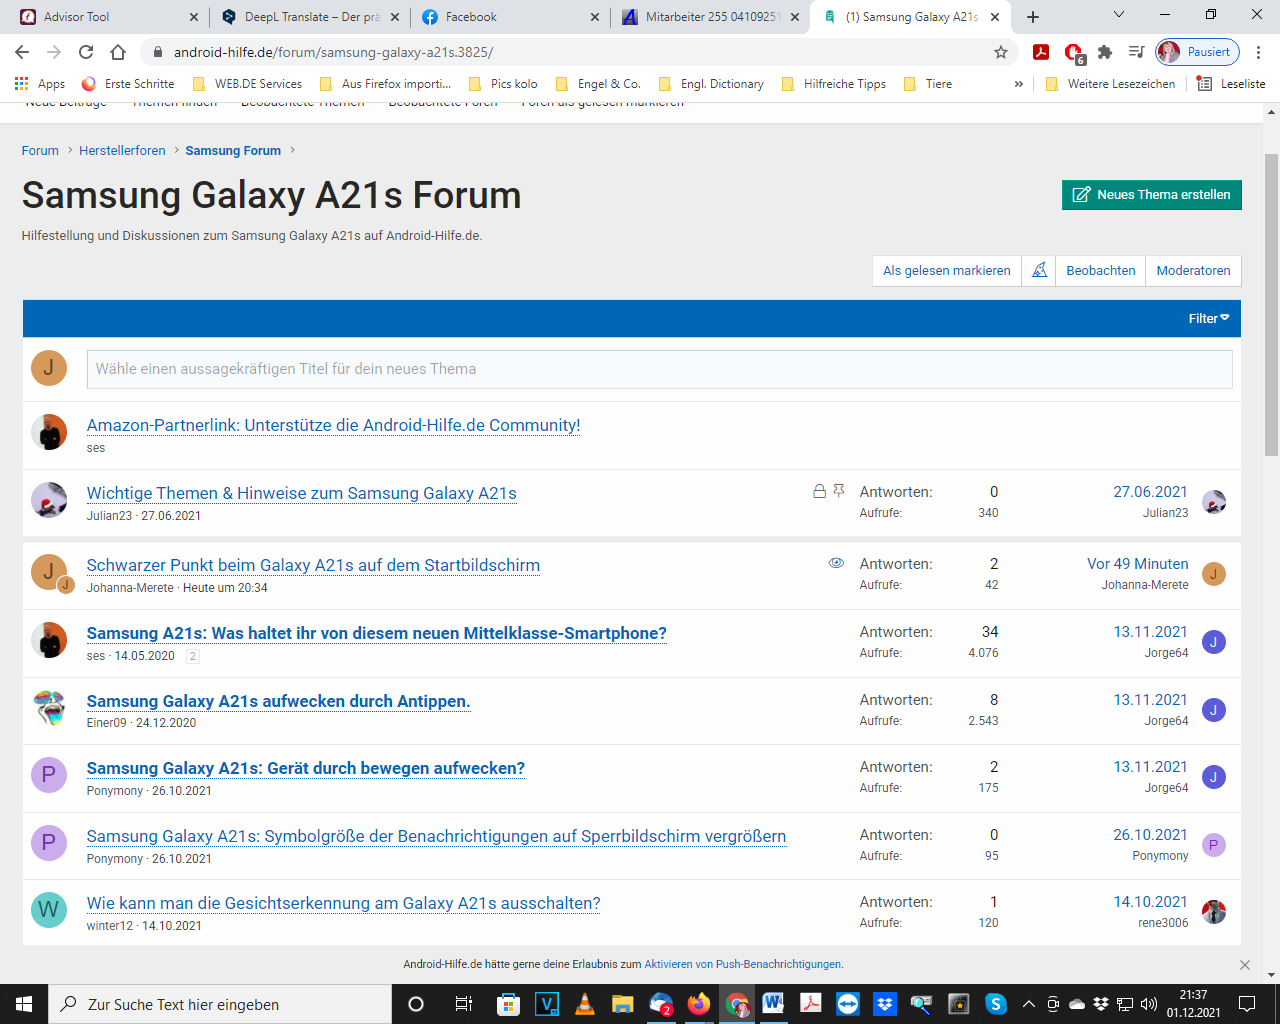Click the lock icon on Wichtige Themen thread
The height and width of the screenshot is (1024, 1280).
tap(819, 491)
